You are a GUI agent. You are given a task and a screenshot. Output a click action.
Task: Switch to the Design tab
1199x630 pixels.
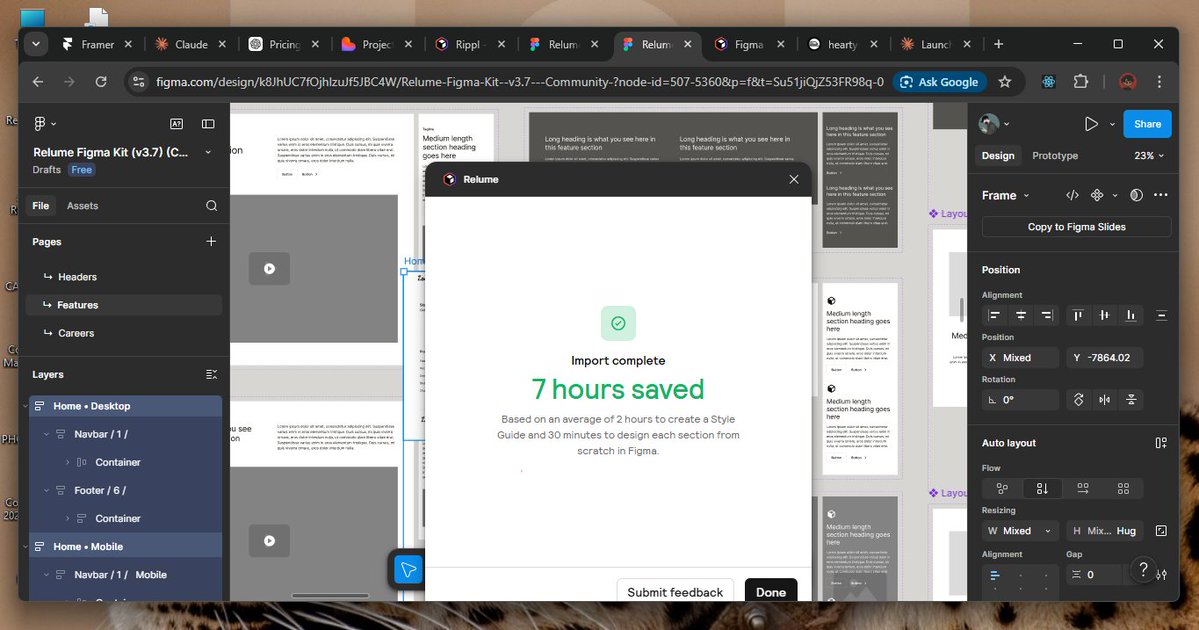(998, 155)
